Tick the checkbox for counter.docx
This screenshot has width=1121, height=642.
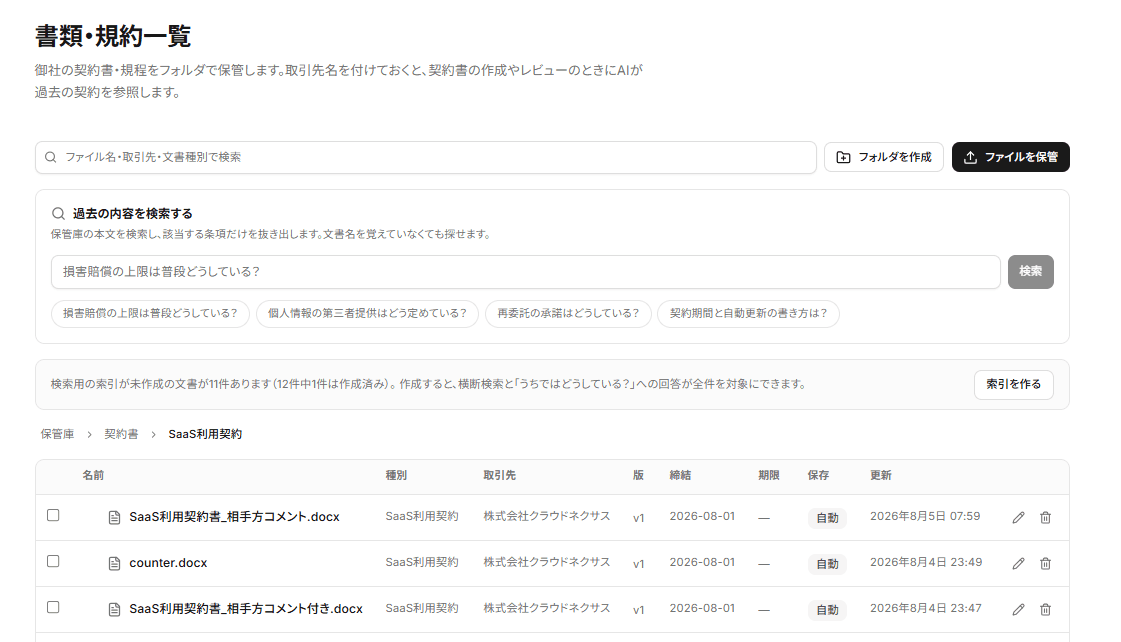coord(53,561)
